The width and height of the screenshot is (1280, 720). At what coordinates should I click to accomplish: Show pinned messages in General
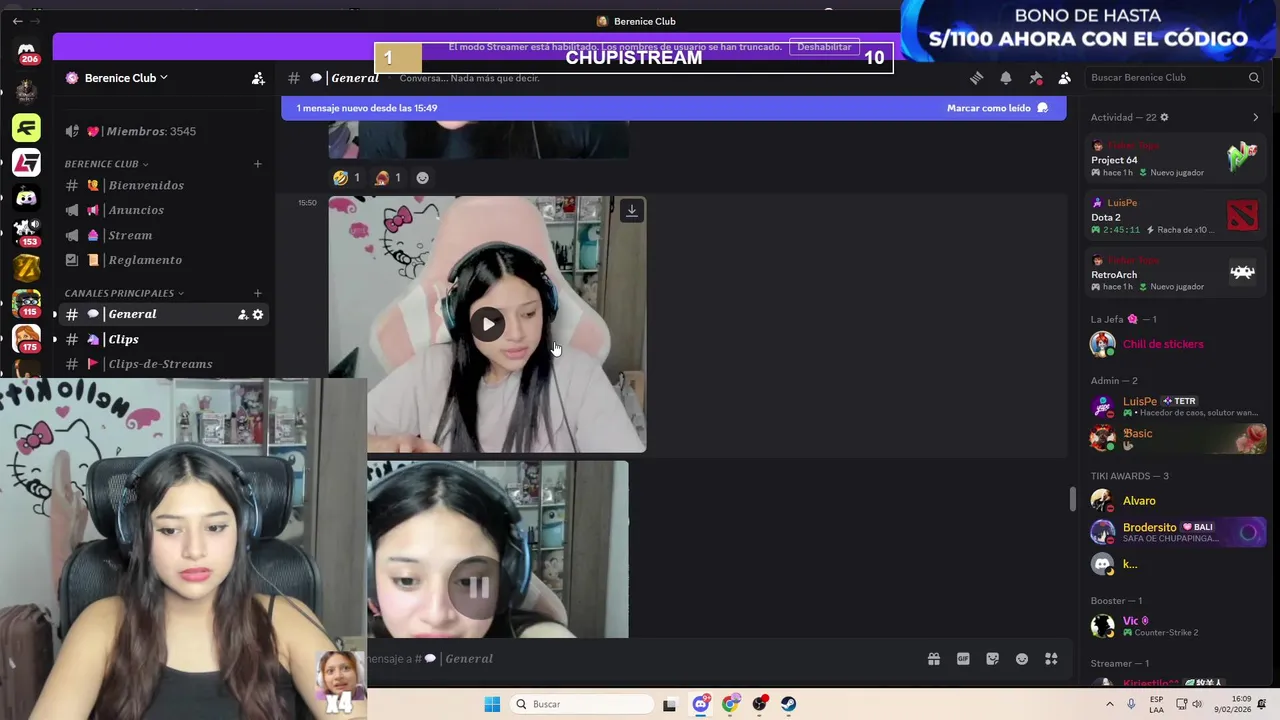pyautogui.click(x=1036, y=78)
